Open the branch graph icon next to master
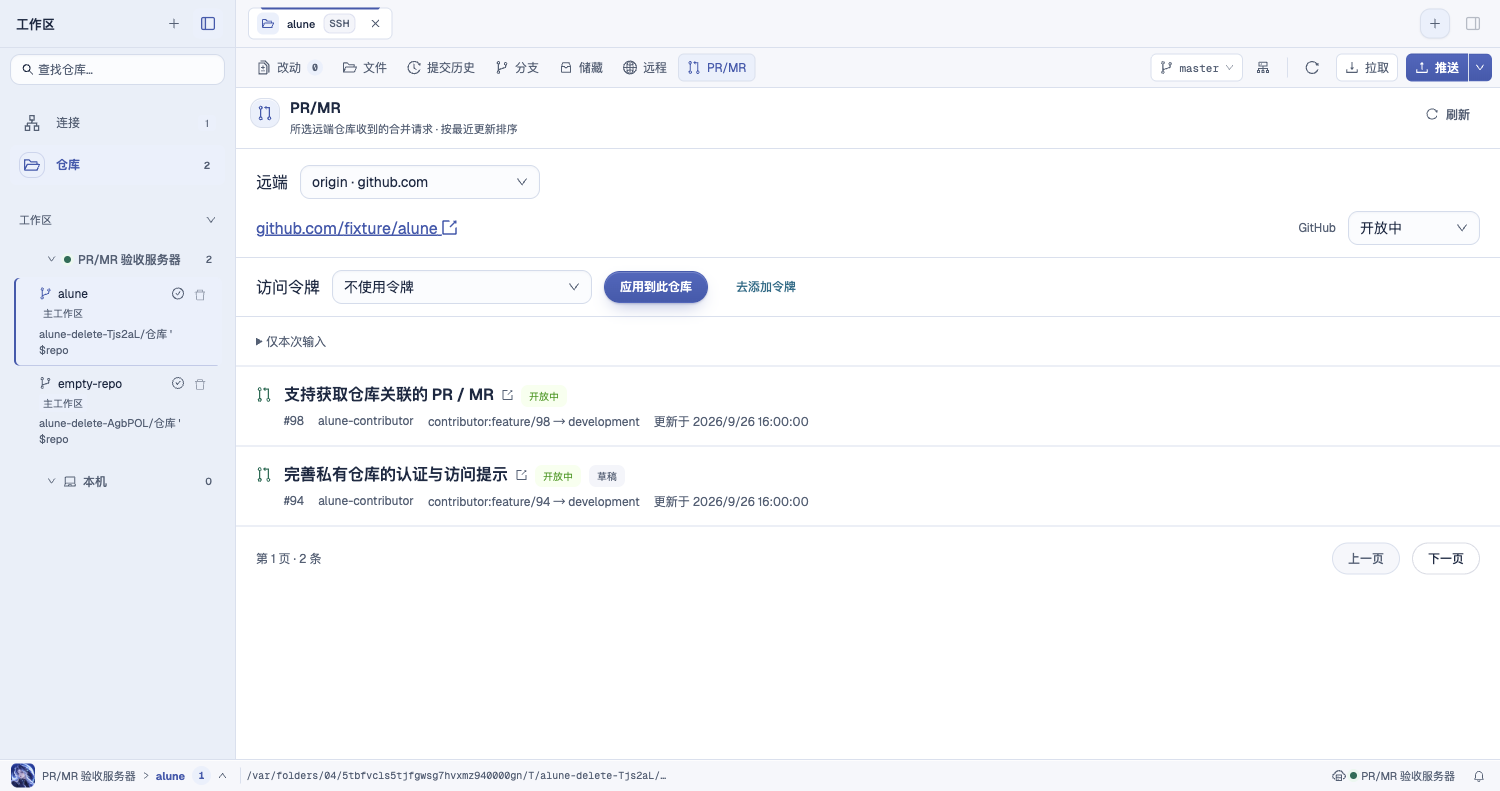 click(x=1263, y=67)
